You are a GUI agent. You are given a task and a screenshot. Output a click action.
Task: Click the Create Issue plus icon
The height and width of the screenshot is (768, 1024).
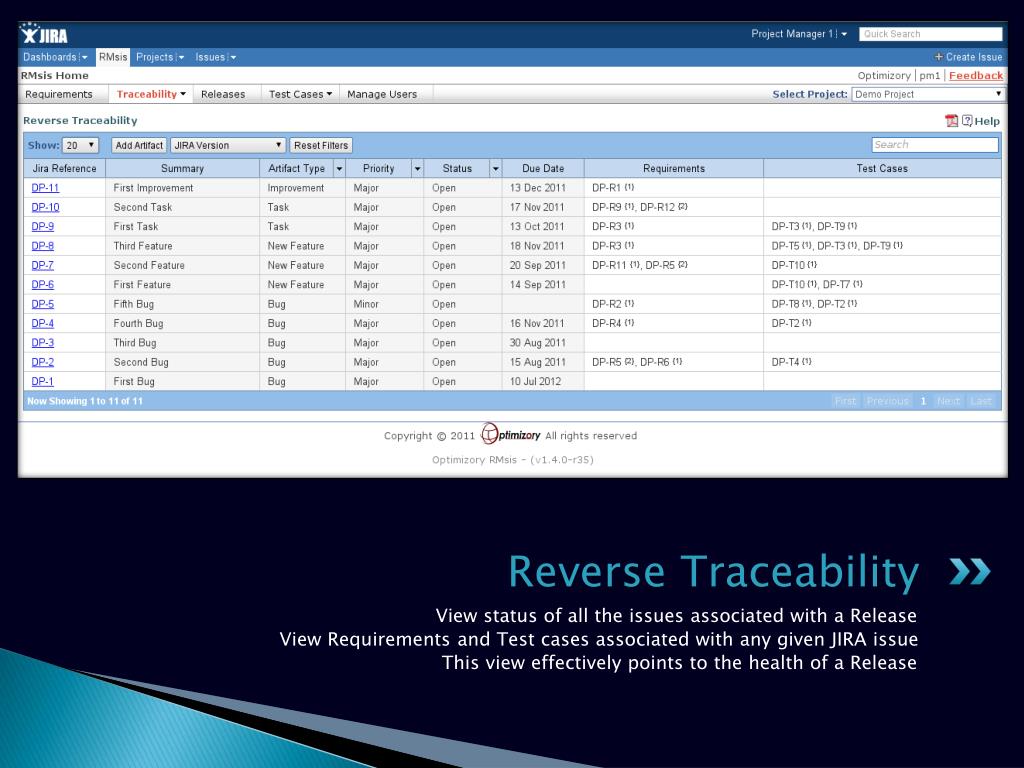tap(938, 57)
